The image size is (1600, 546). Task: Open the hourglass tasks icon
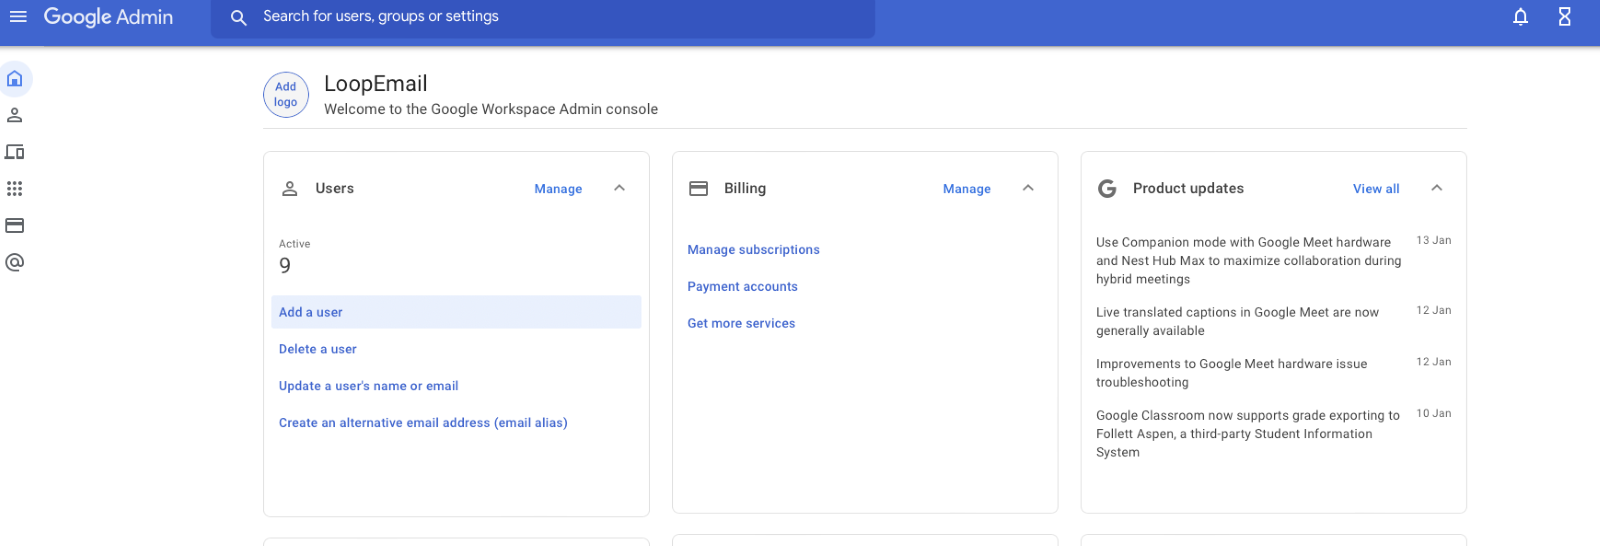(1565, 17)
